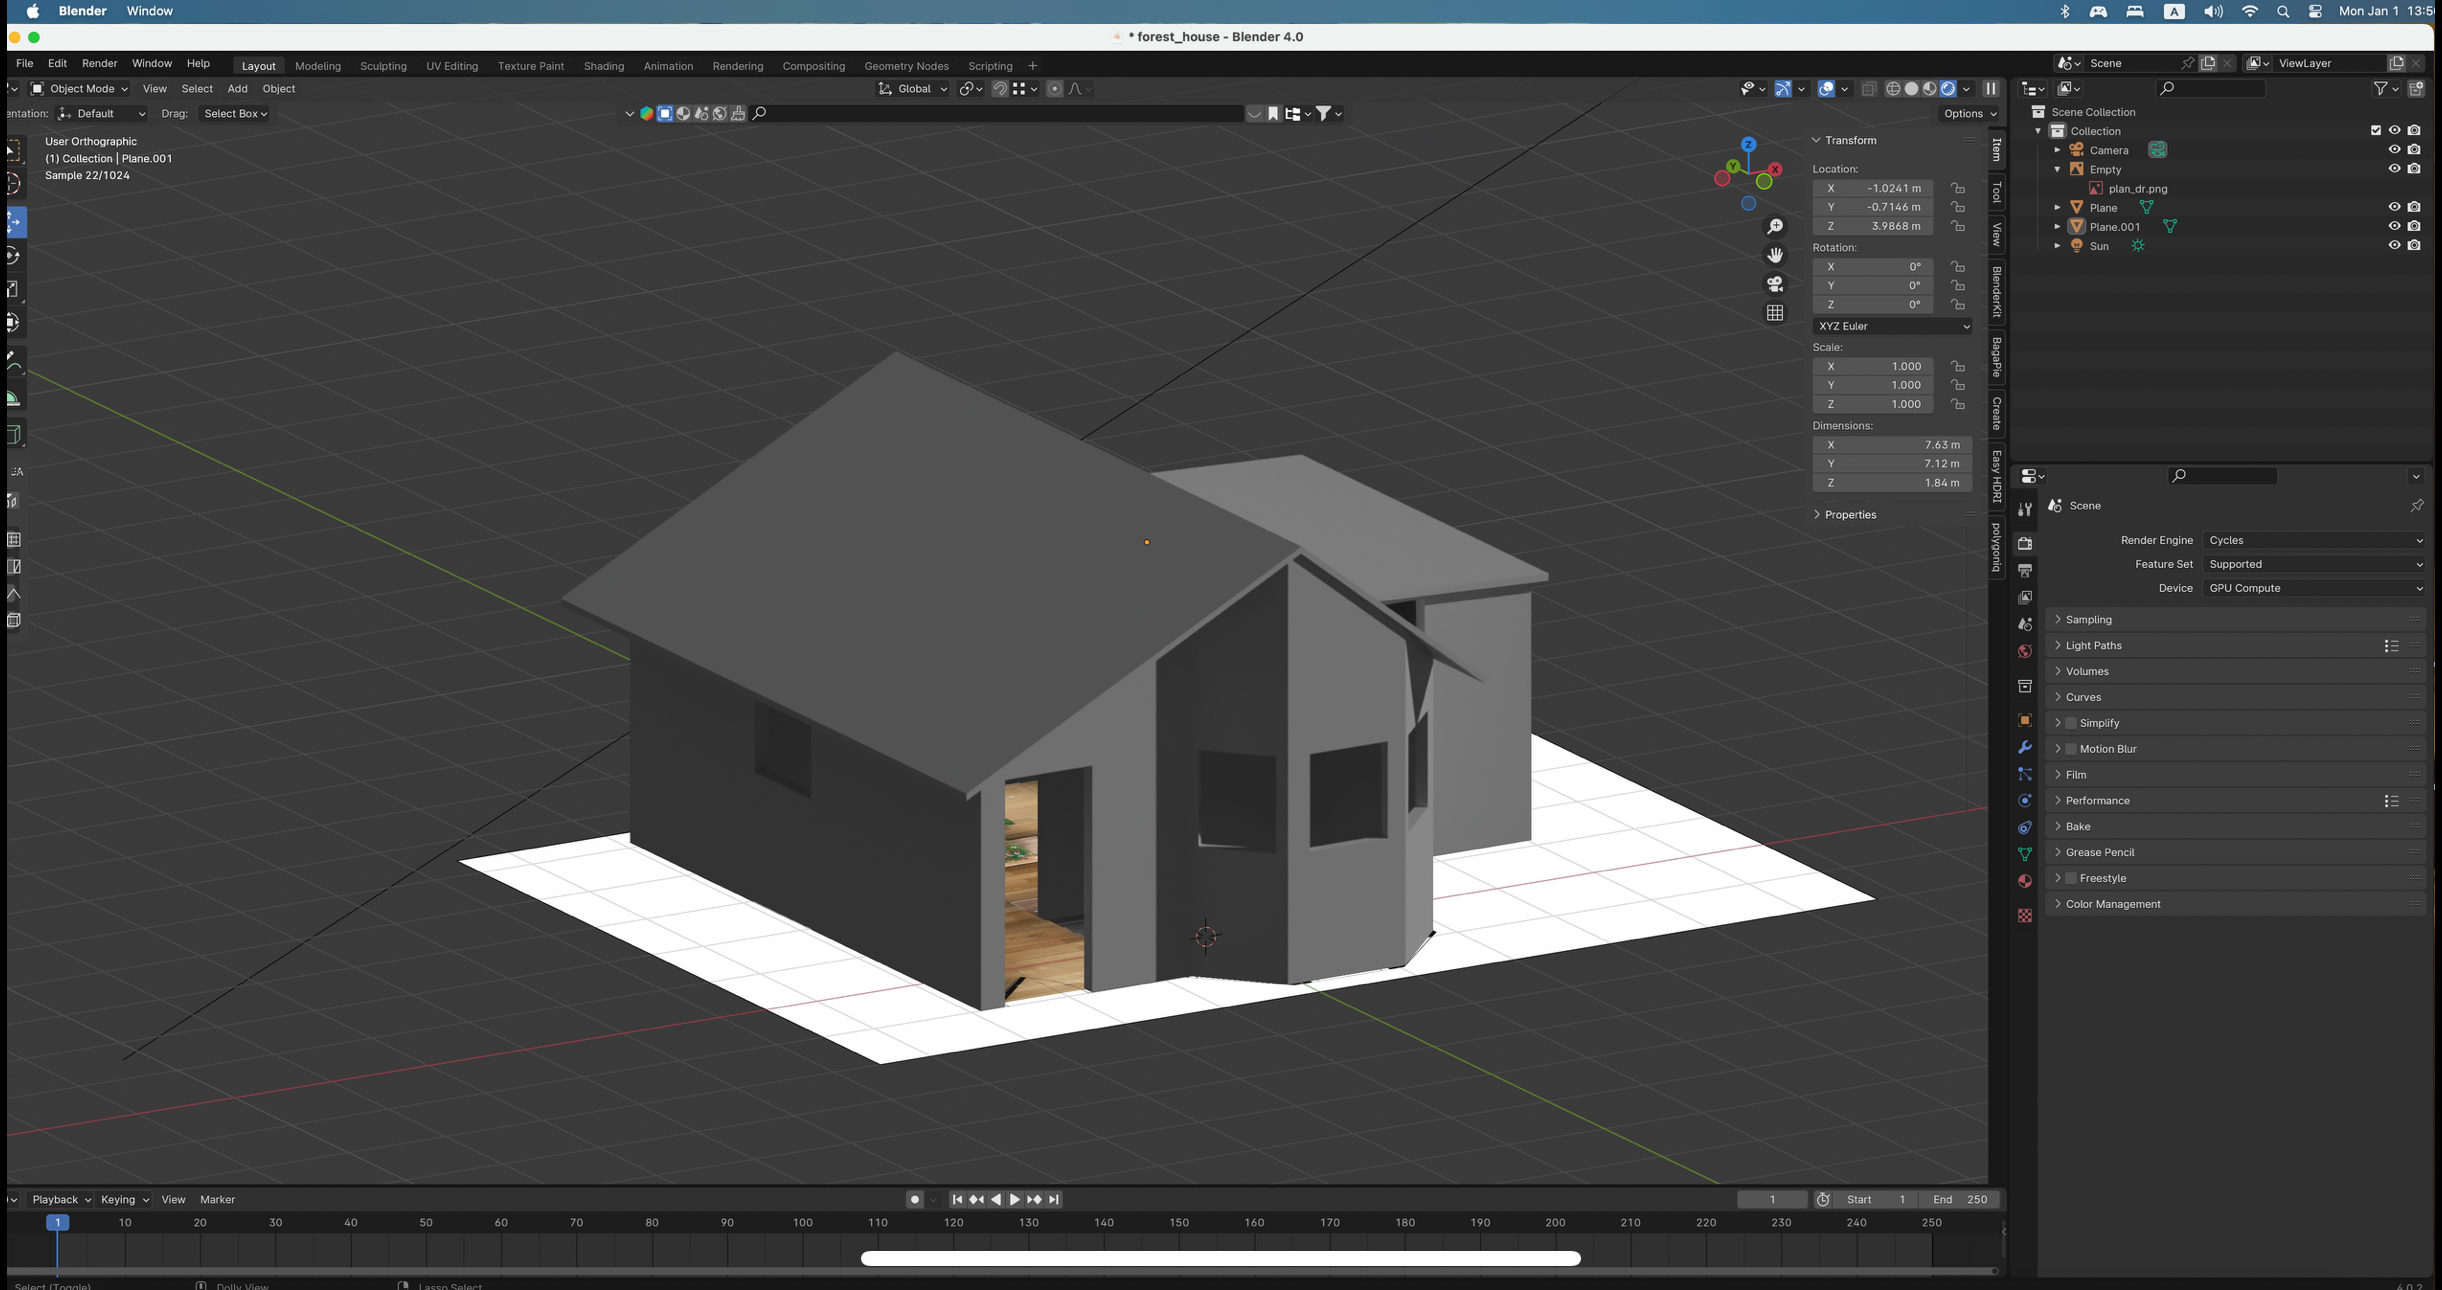This screenshot has height=1290, width=2442.
Task: Play the animation in timeline
Action: [1014, 1199]
